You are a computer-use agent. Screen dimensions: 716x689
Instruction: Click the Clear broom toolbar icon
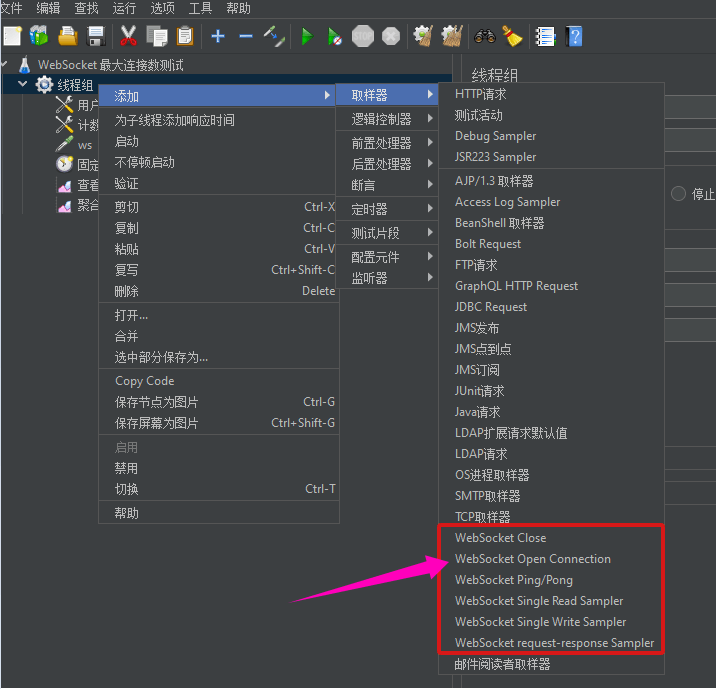[x=512, y=37]
